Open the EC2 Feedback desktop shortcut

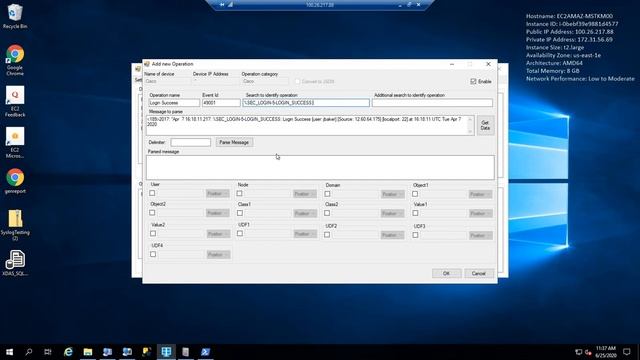pyautogui.click(x=15, y=101)
